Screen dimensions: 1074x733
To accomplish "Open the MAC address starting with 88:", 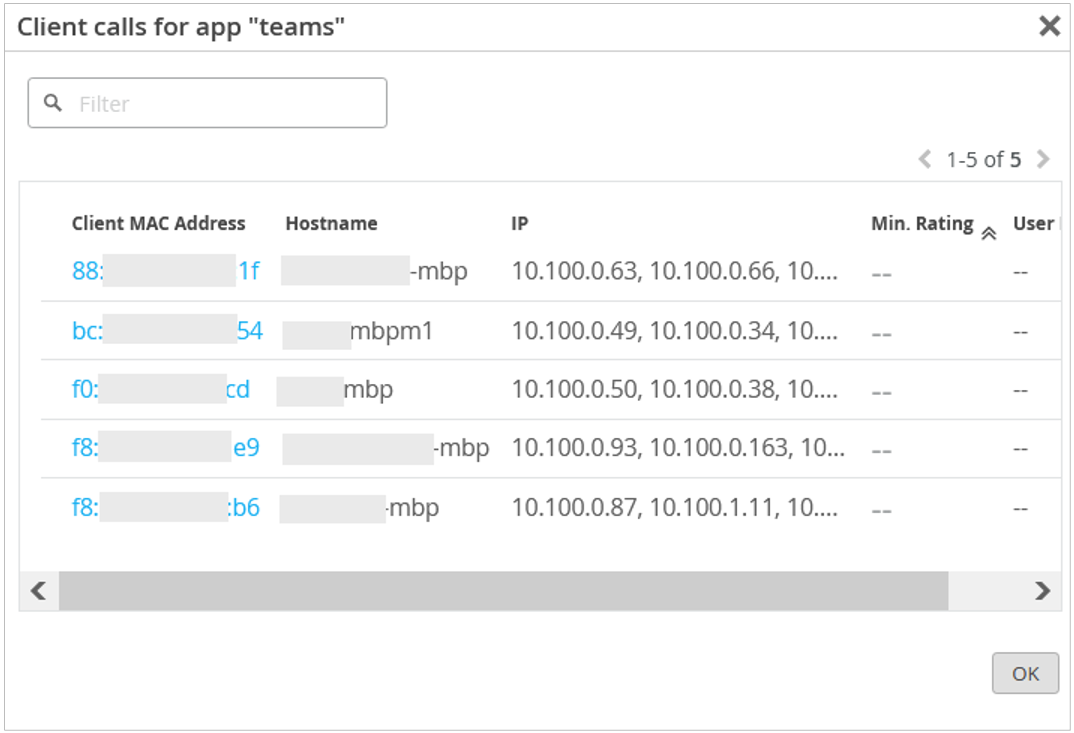I will (165, 271).
